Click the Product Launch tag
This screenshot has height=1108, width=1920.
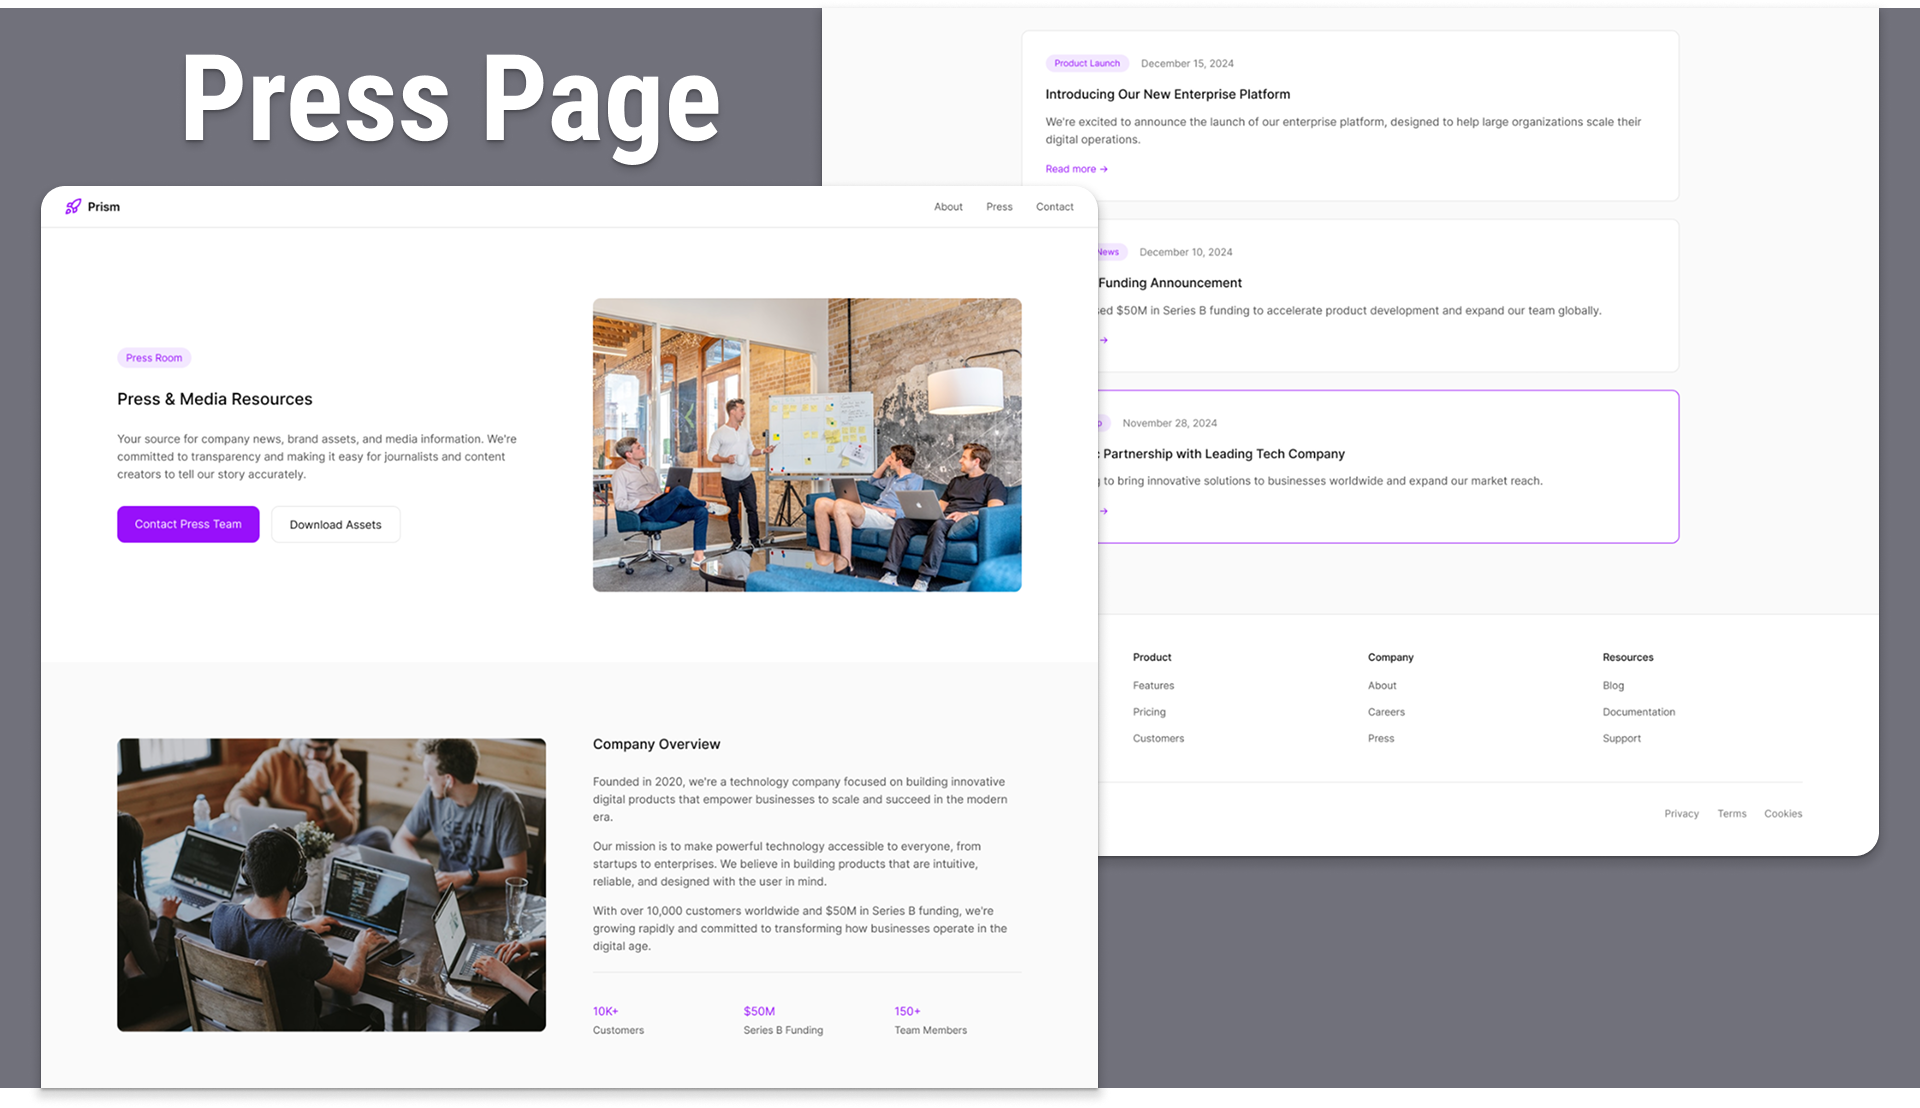1087,63
